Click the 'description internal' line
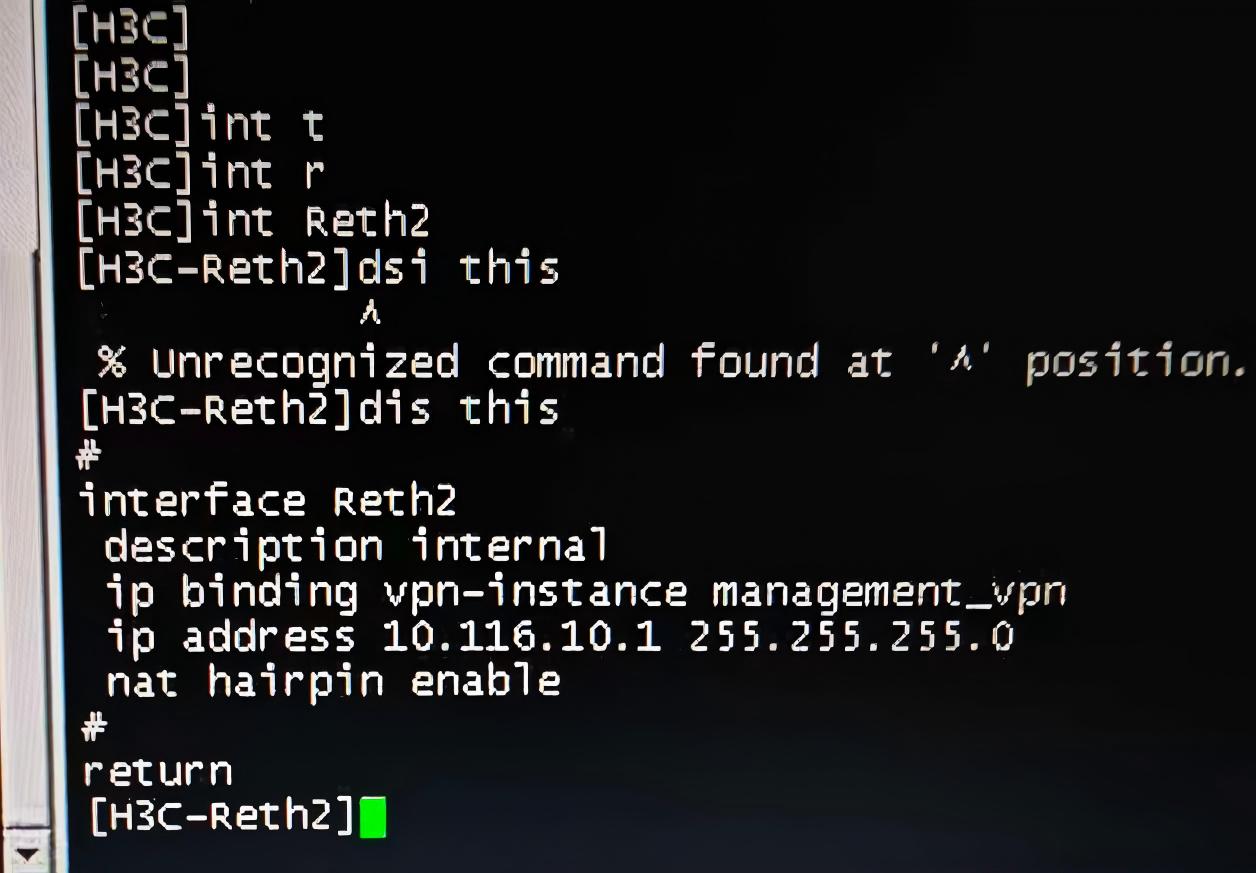This screenshot has width=1256, height=873. (x=355, y=546)
